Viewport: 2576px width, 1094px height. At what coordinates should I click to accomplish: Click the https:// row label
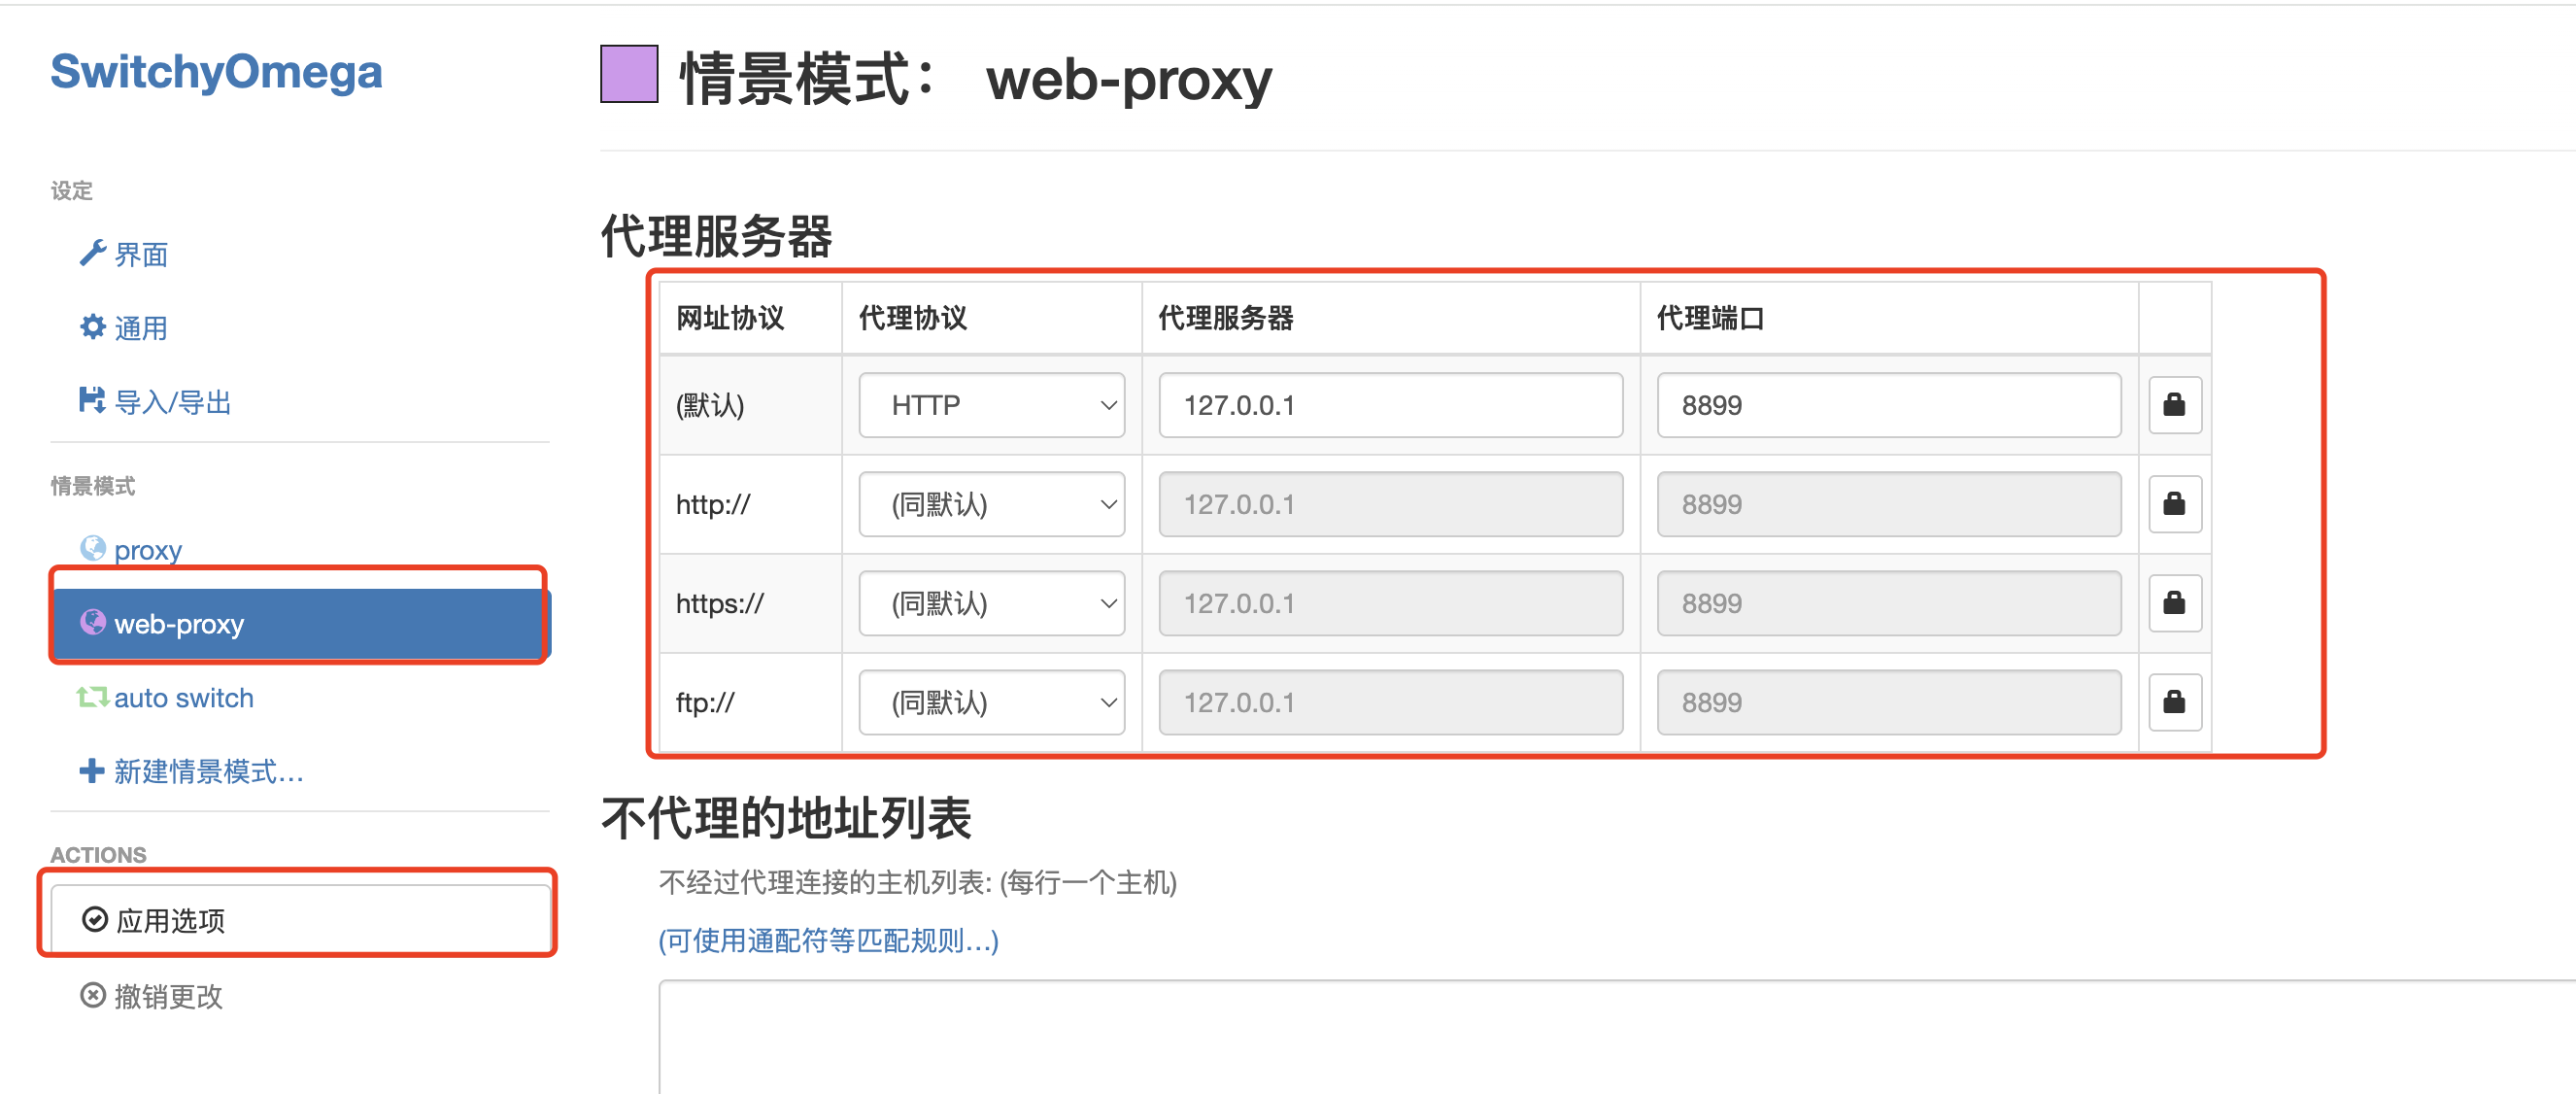(x=720, y=603)
